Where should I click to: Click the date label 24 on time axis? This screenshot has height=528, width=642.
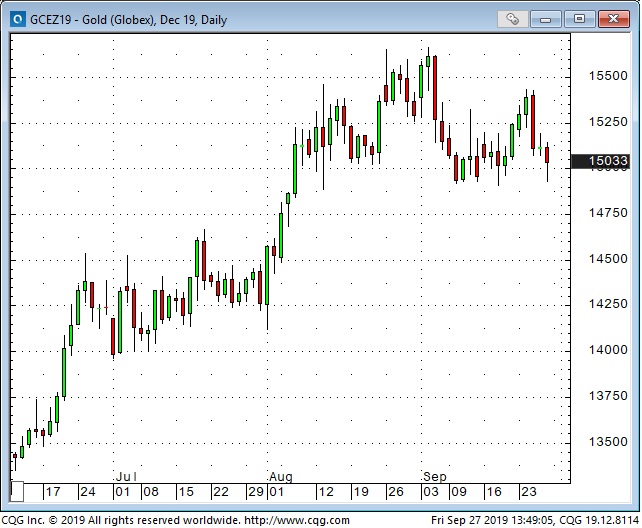88,492
